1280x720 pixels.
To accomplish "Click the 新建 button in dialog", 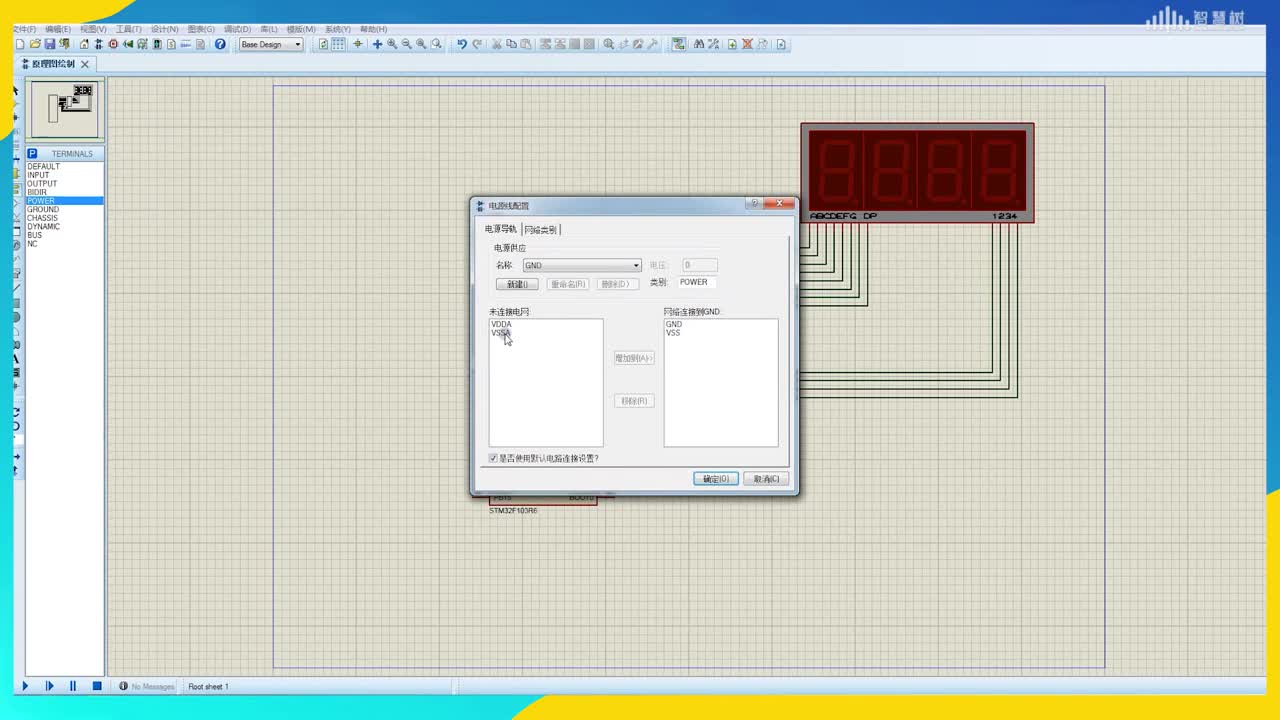I will click(x=517, y=284).
